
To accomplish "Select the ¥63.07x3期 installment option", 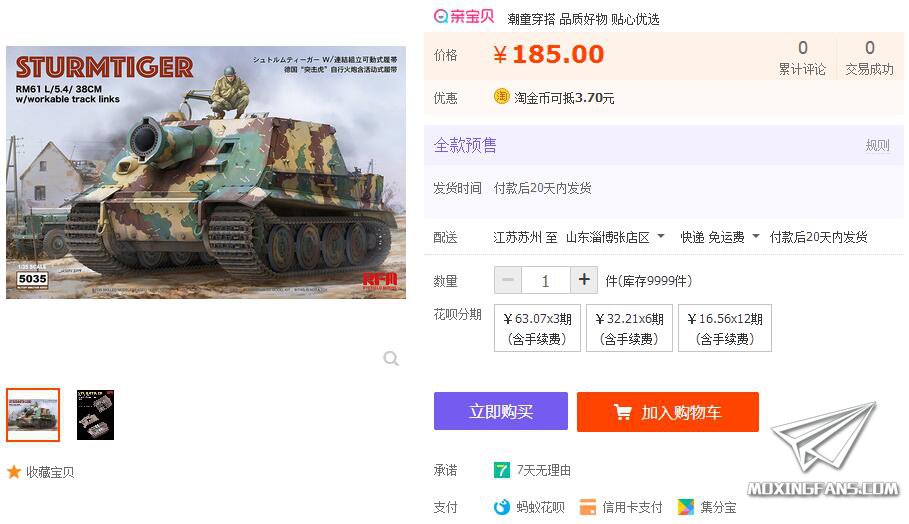I will tap(537, 328).
